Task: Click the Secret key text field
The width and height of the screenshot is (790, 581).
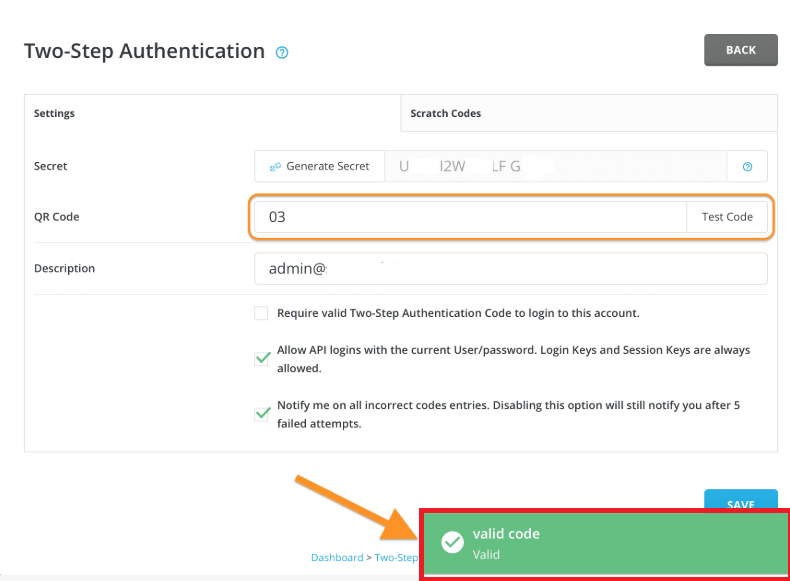Action: pos(555,166)
